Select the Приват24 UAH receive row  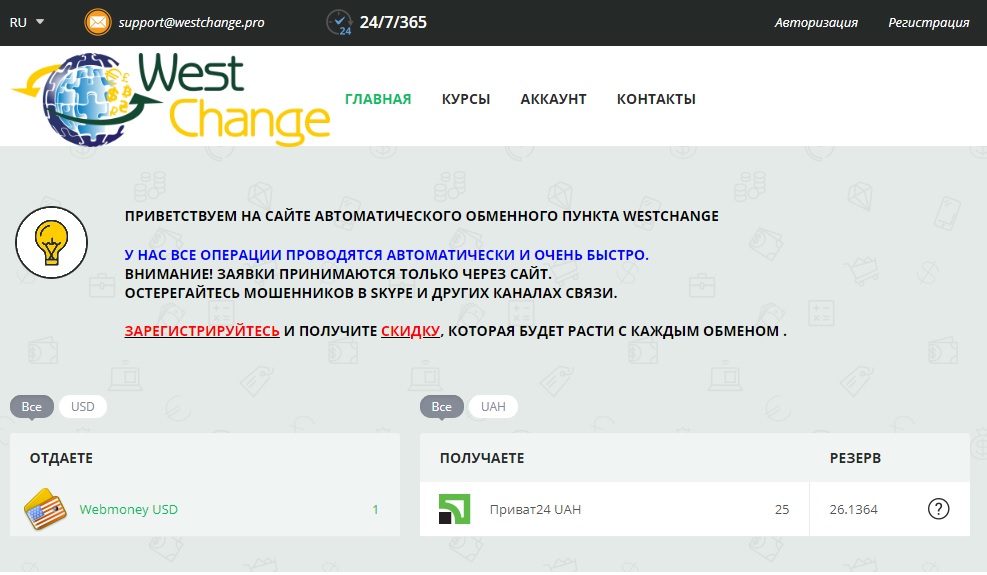click(x=614, y=510)
